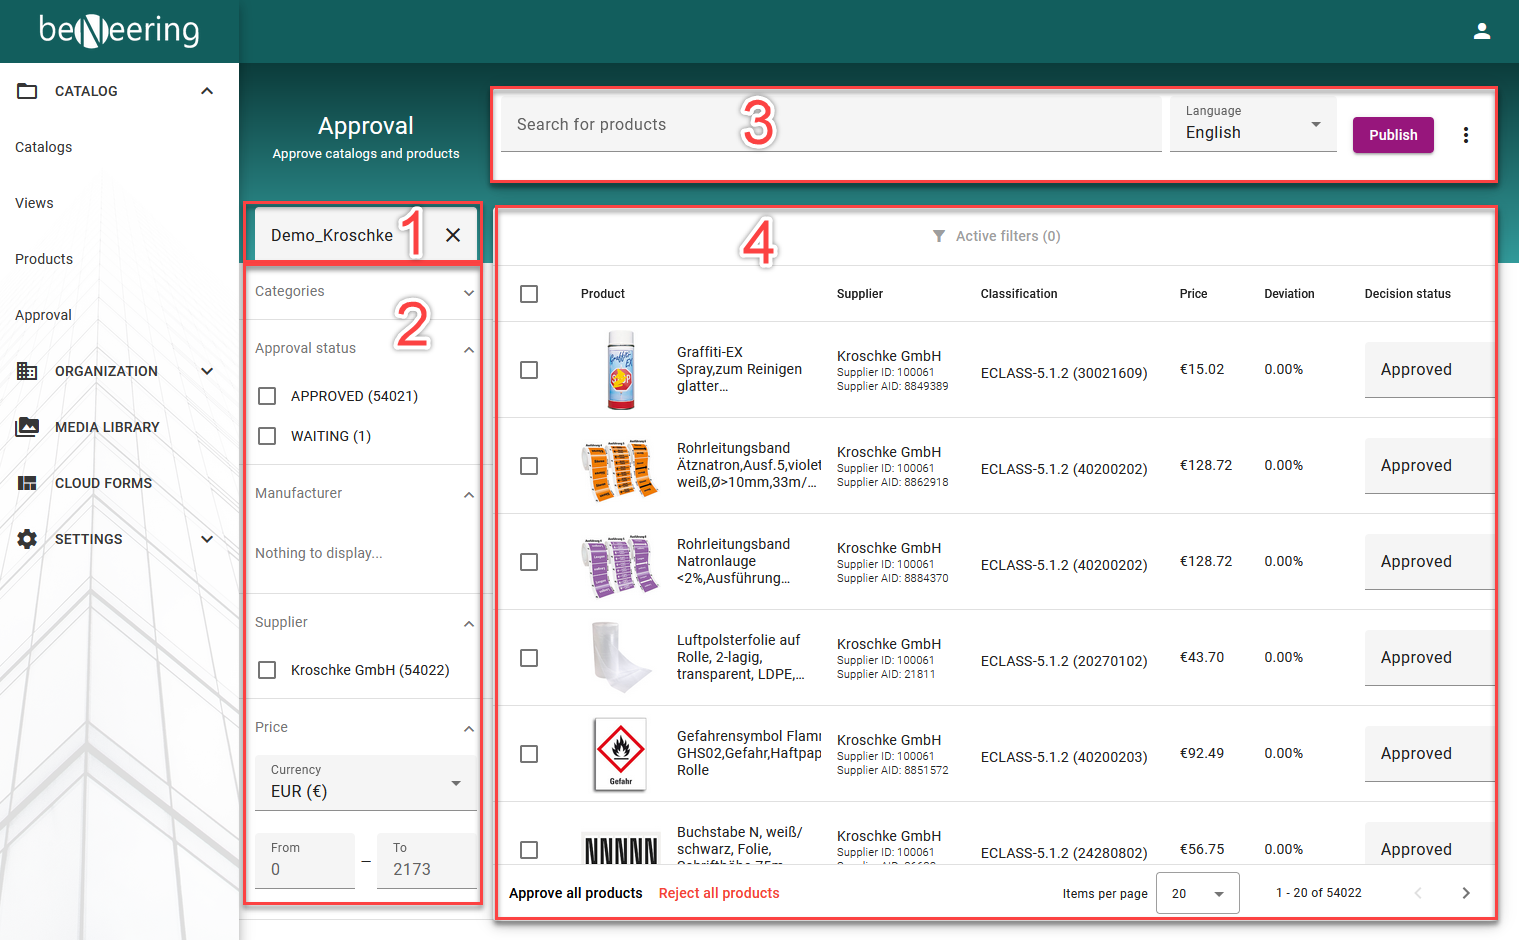This screenshot has height=940, width=1519.
Task: Sort by Price column header
Action: pyautogui.click(x=1193, y=294)
